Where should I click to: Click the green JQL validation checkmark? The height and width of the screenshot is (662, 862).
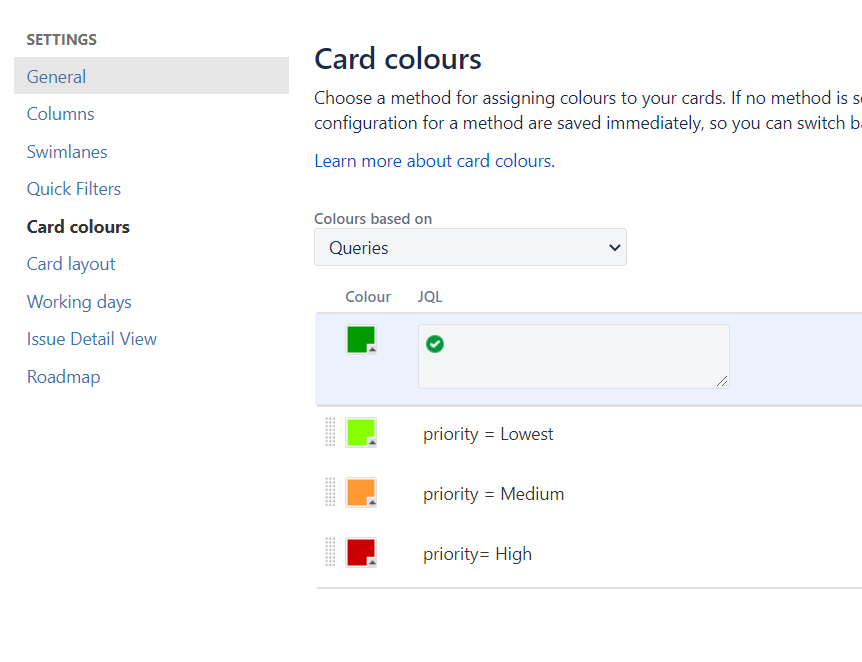(x=435, y=343)
